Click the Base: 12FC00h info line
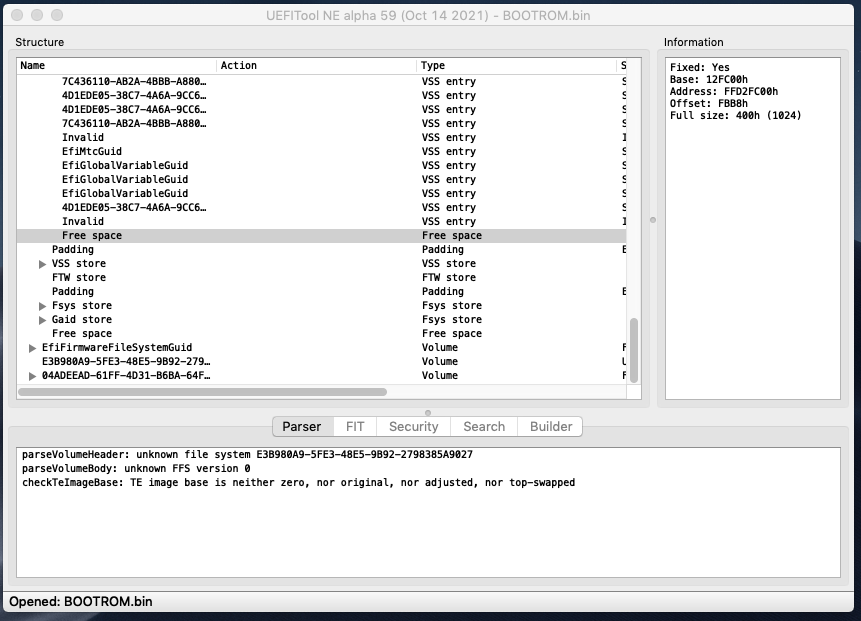This screenshot has height=621, width=861. [x=708, y=80]
